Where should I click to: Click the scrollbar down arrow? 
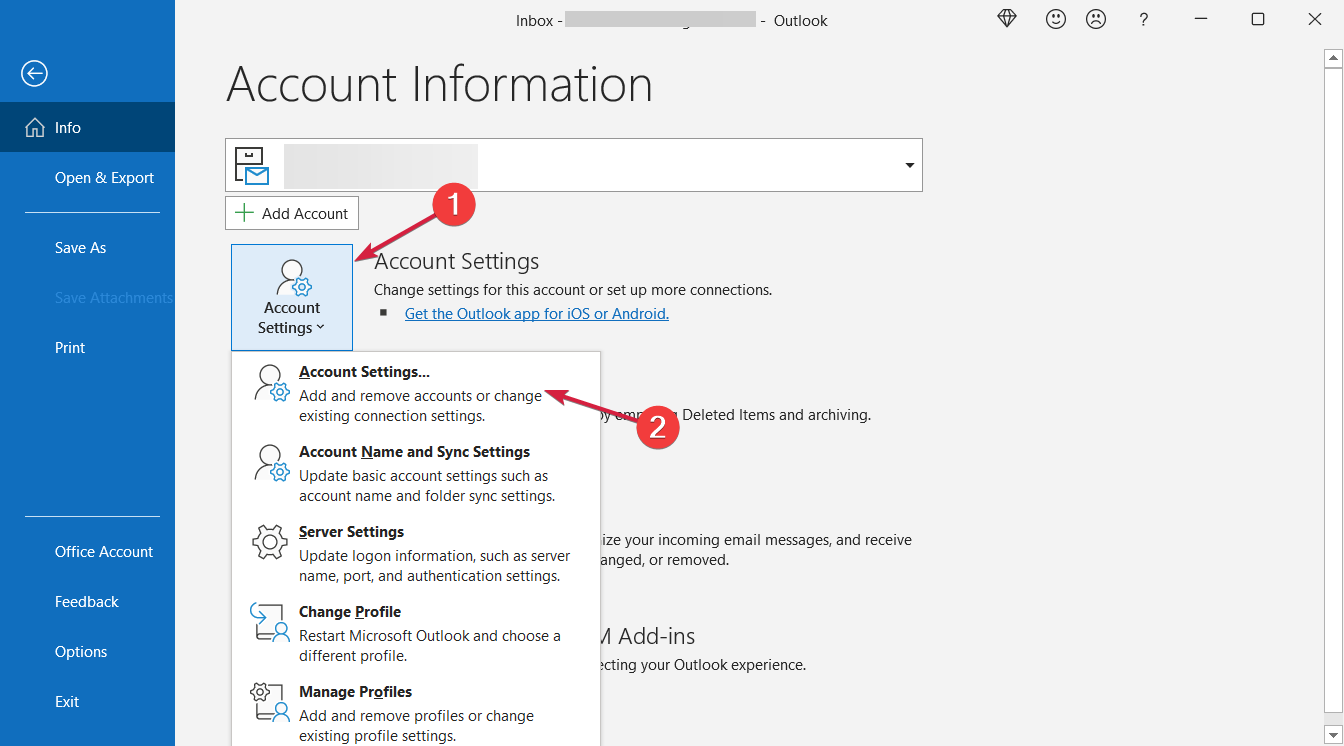pos(1332,734)
